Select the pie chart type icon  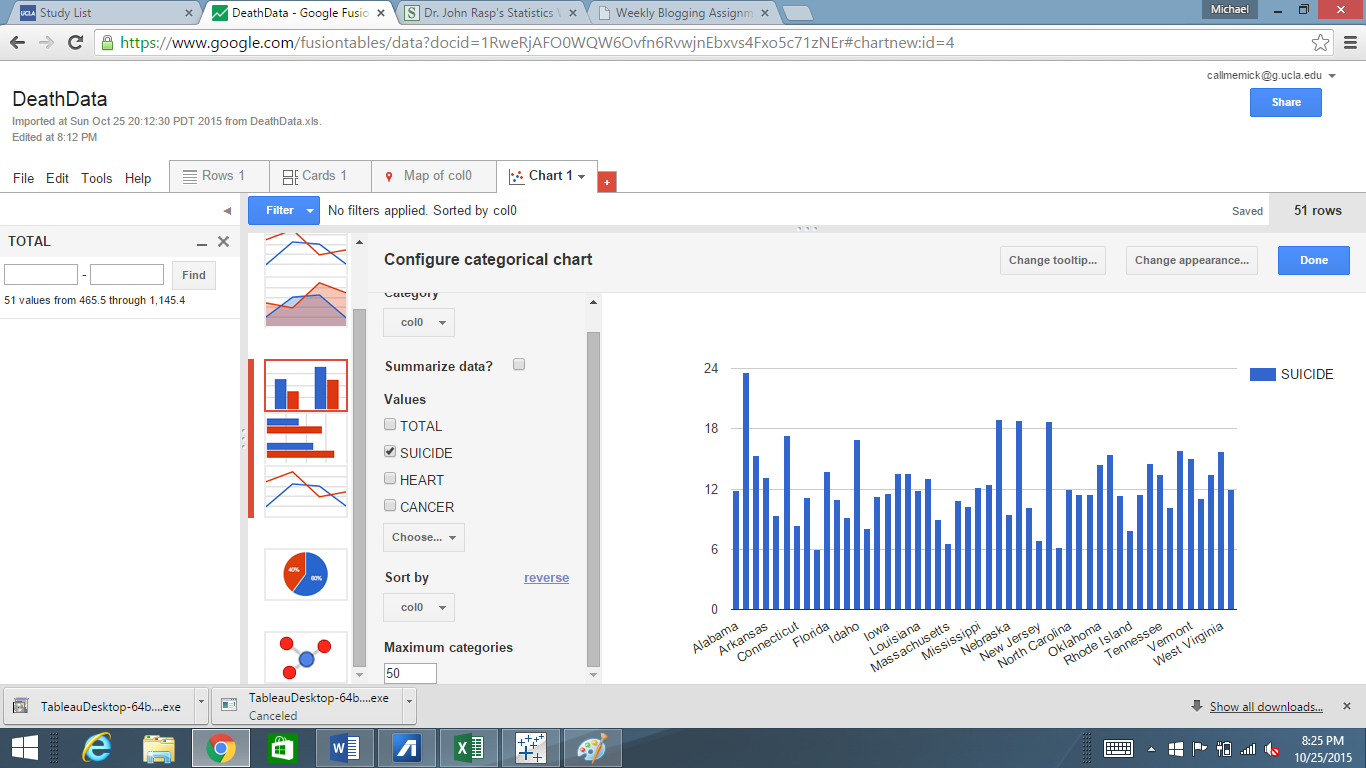tap(305, 574)
